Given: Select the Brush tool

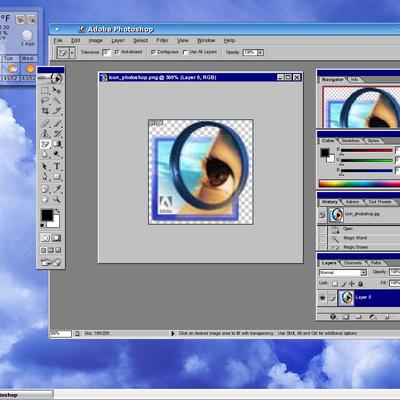Looking at the screenshot, I should (57, 123).
